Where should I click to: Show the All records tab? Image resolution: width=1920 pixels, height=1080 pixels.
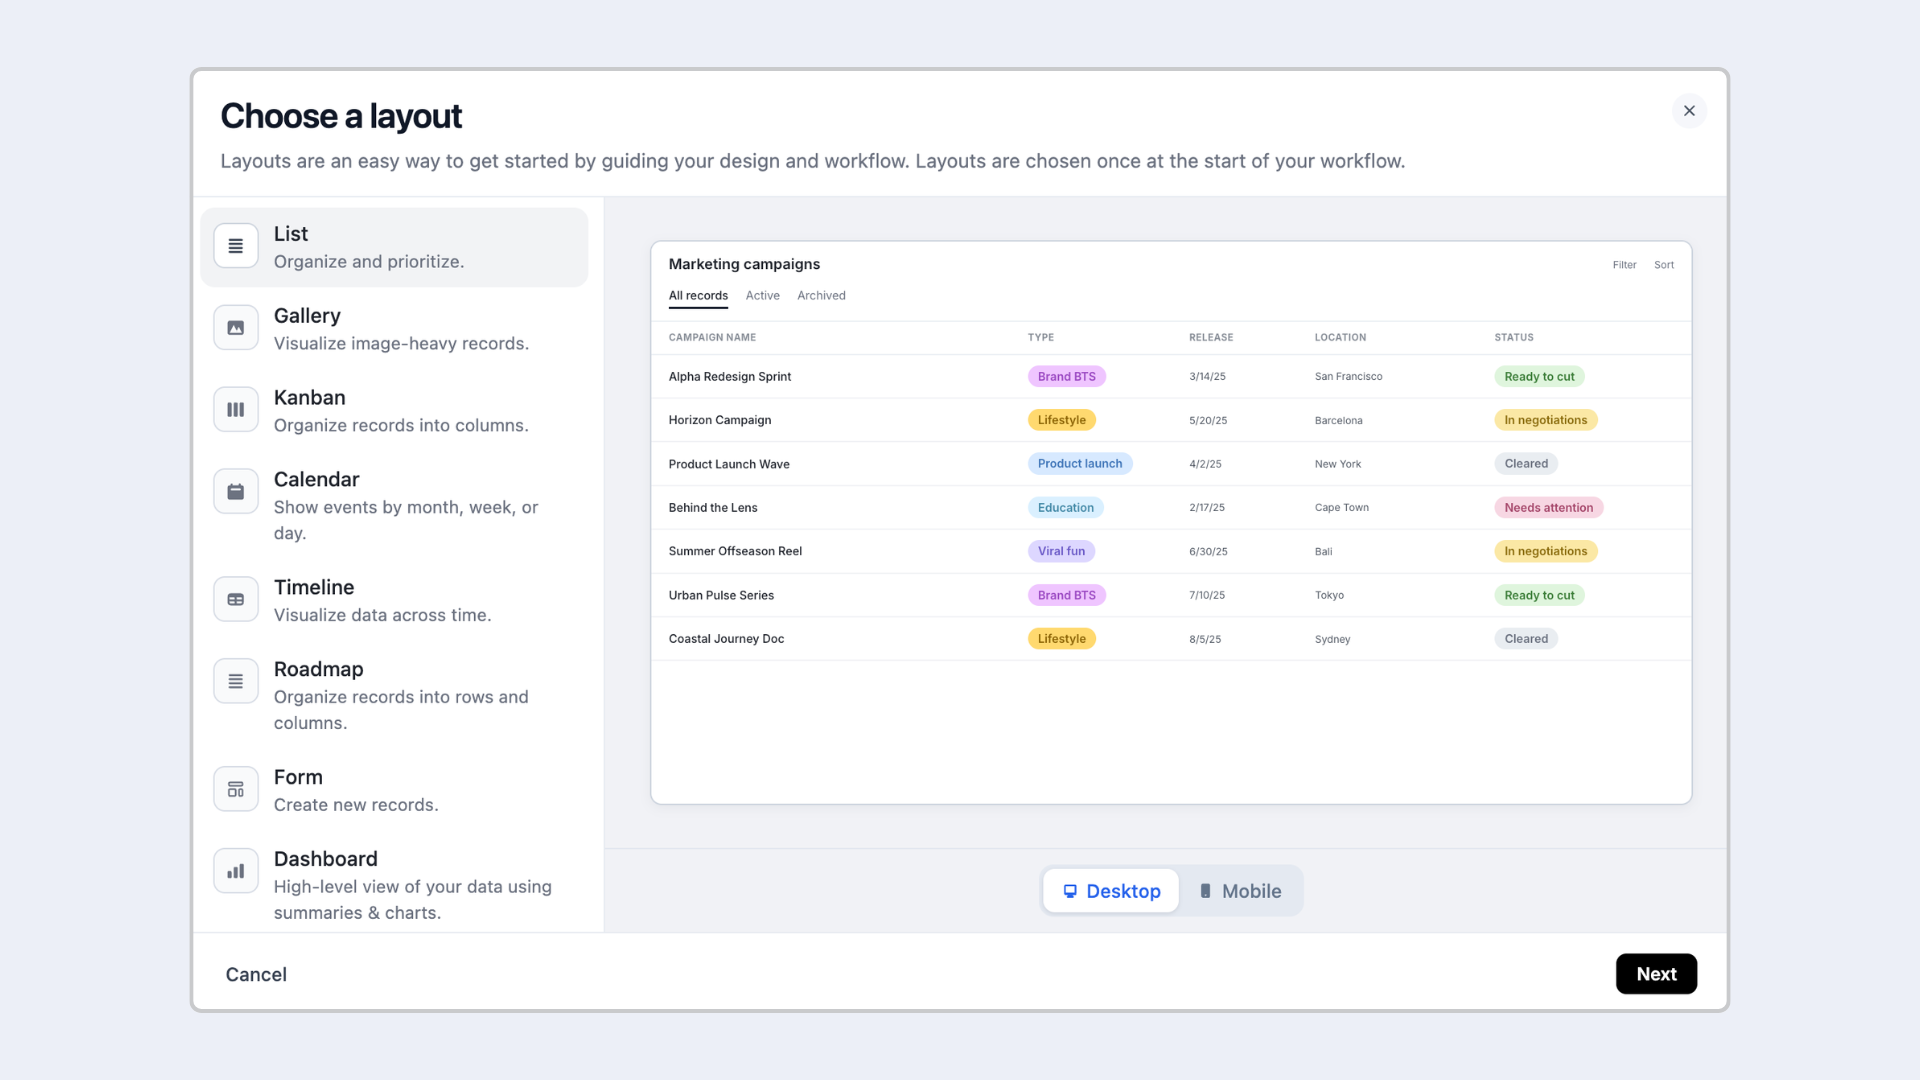tap(698, 296)
